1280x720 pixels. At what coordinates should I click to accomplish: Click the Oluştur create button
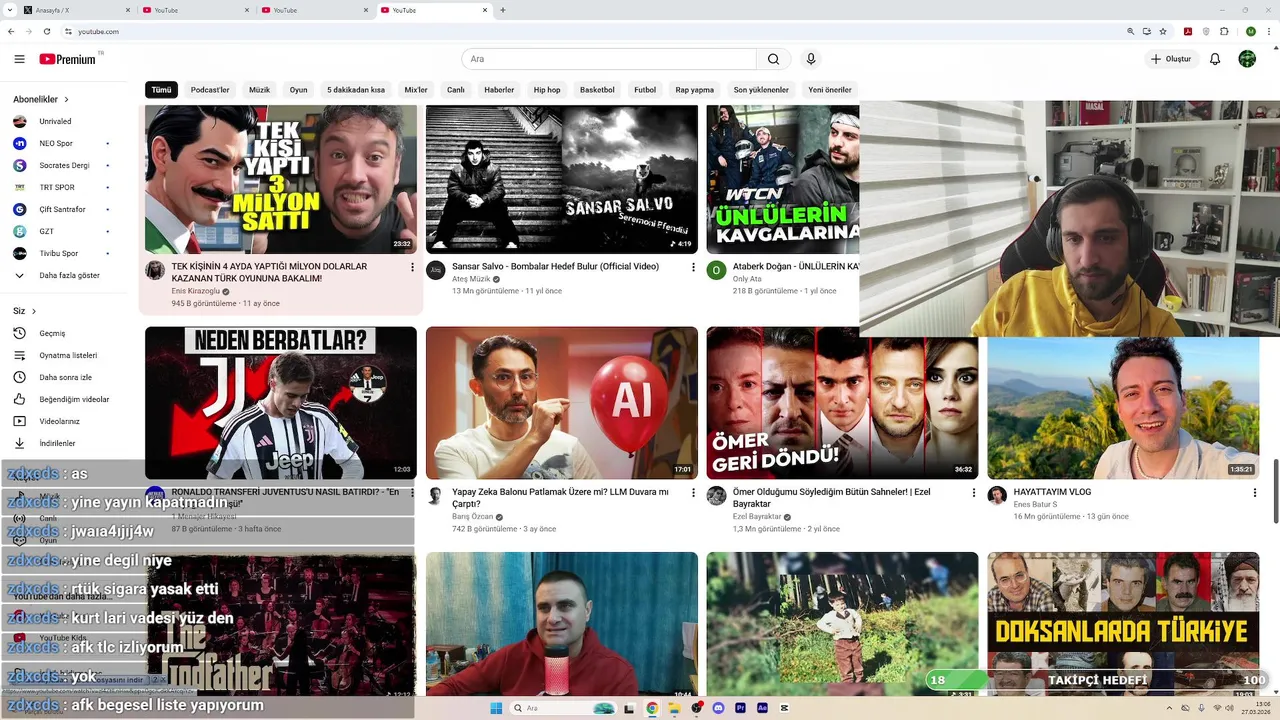[x=1170, y=59]
